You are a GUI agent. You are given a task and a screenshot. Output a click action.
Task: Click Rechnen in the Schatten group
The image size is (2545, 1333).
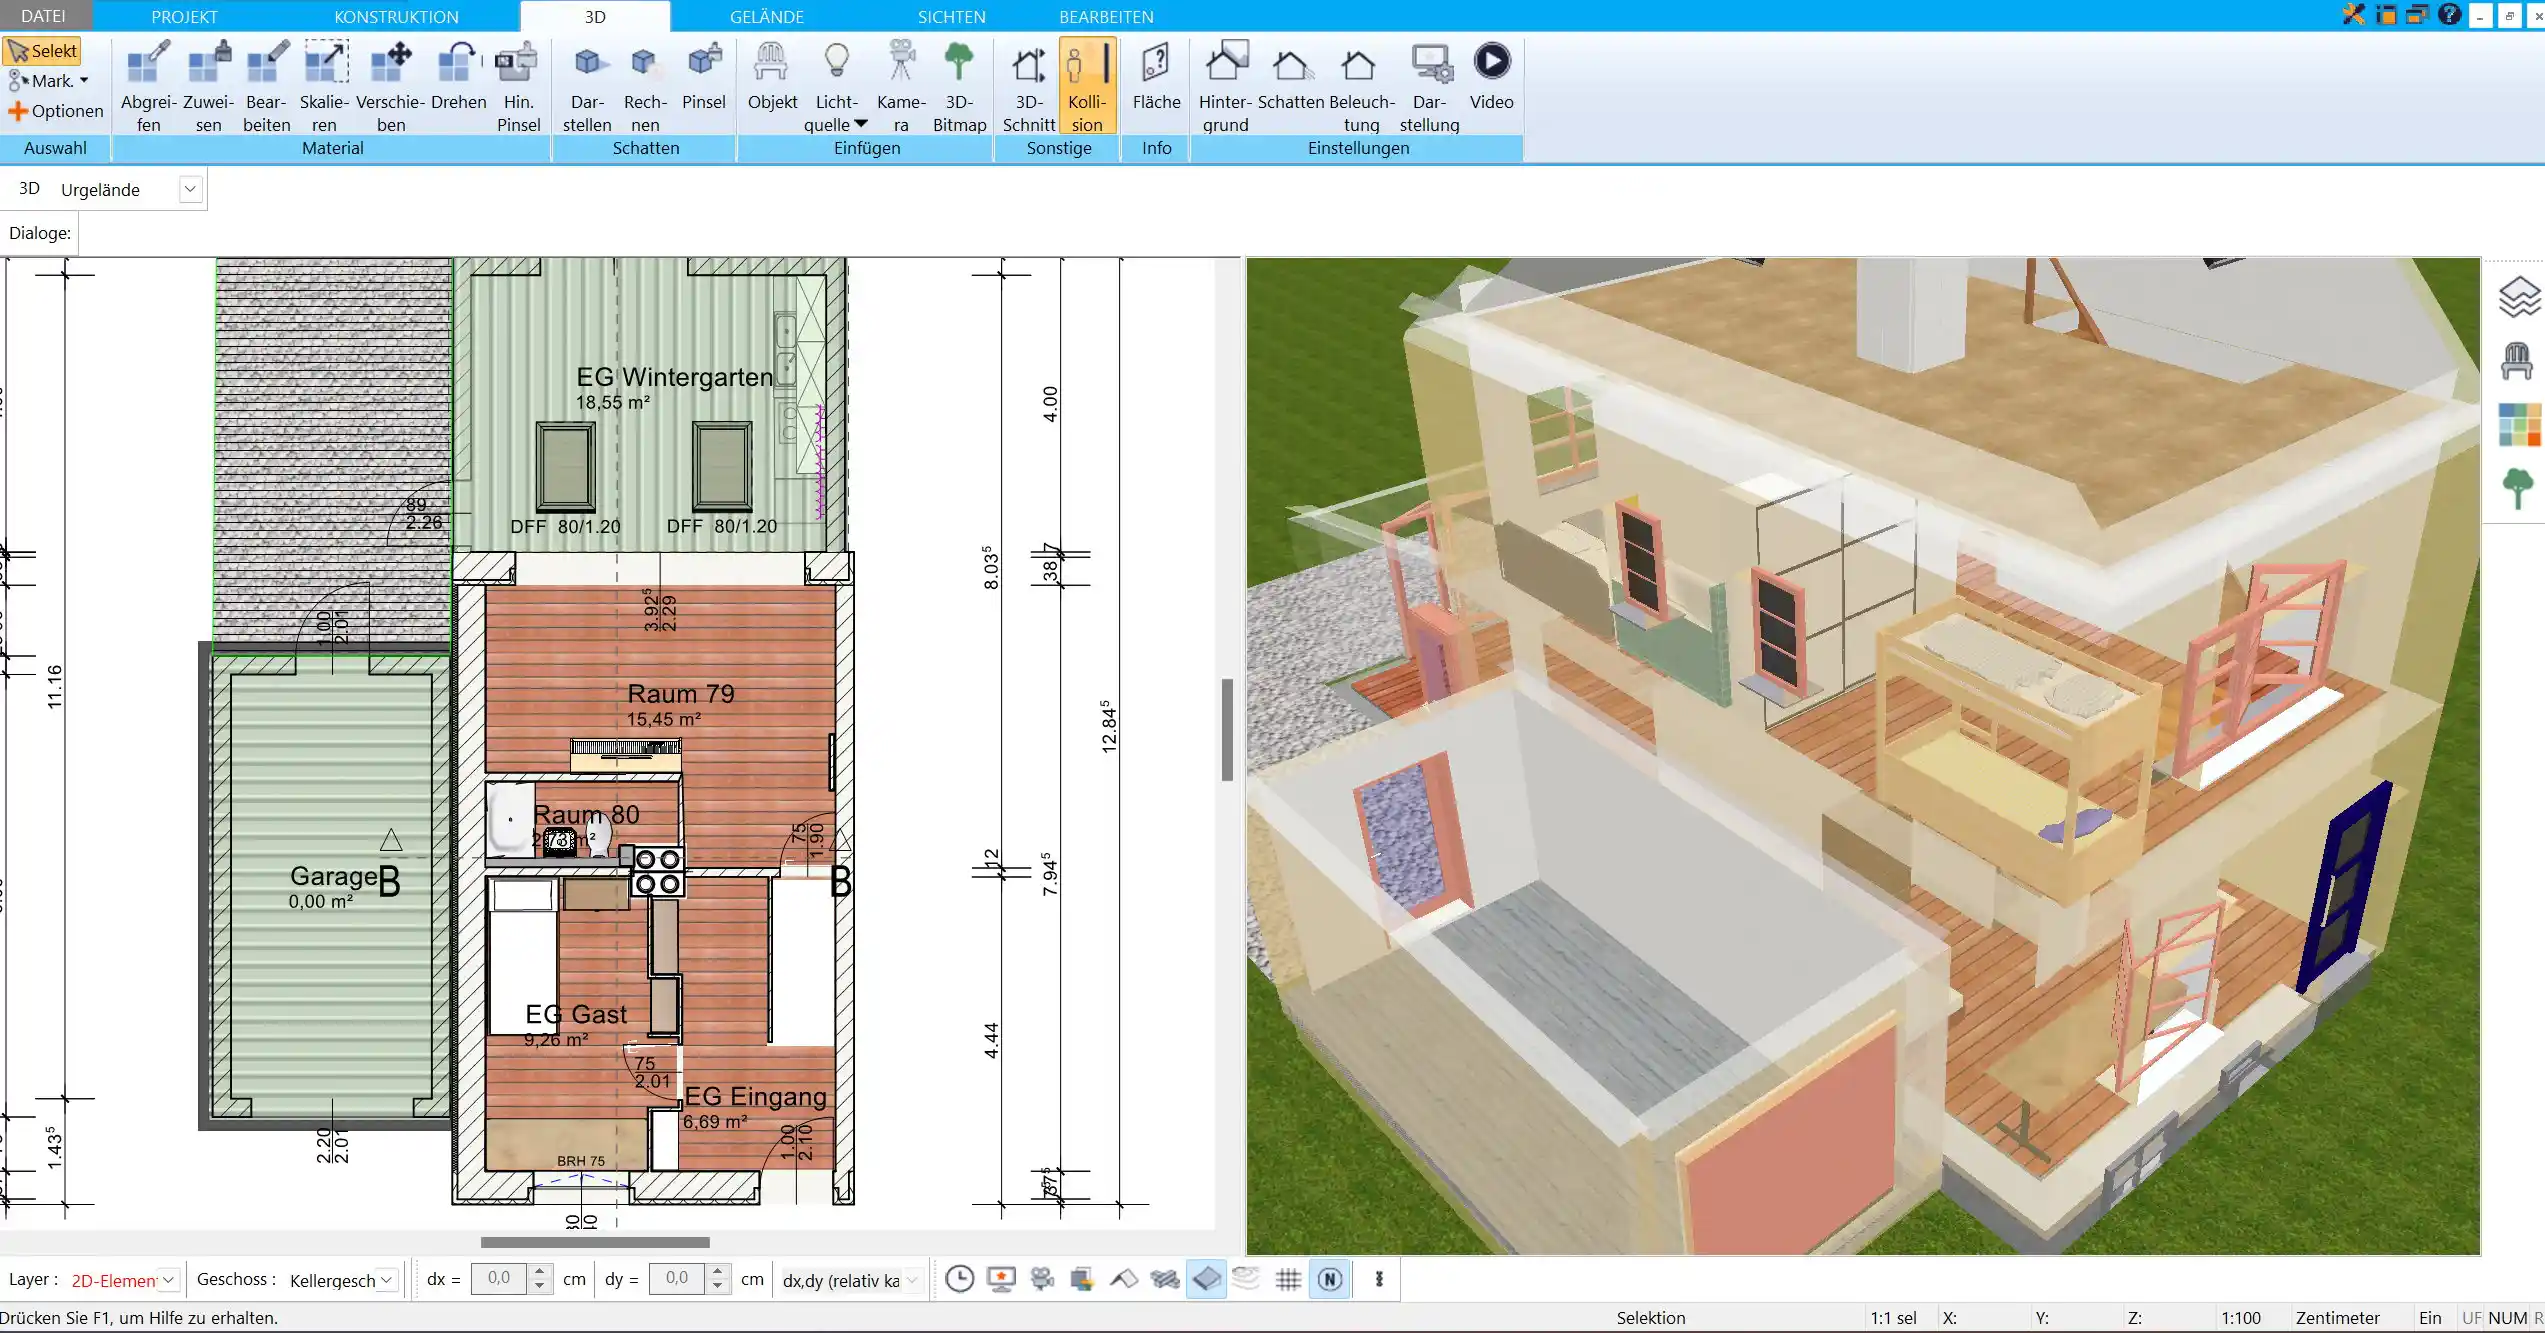click(x=645, y=86)
